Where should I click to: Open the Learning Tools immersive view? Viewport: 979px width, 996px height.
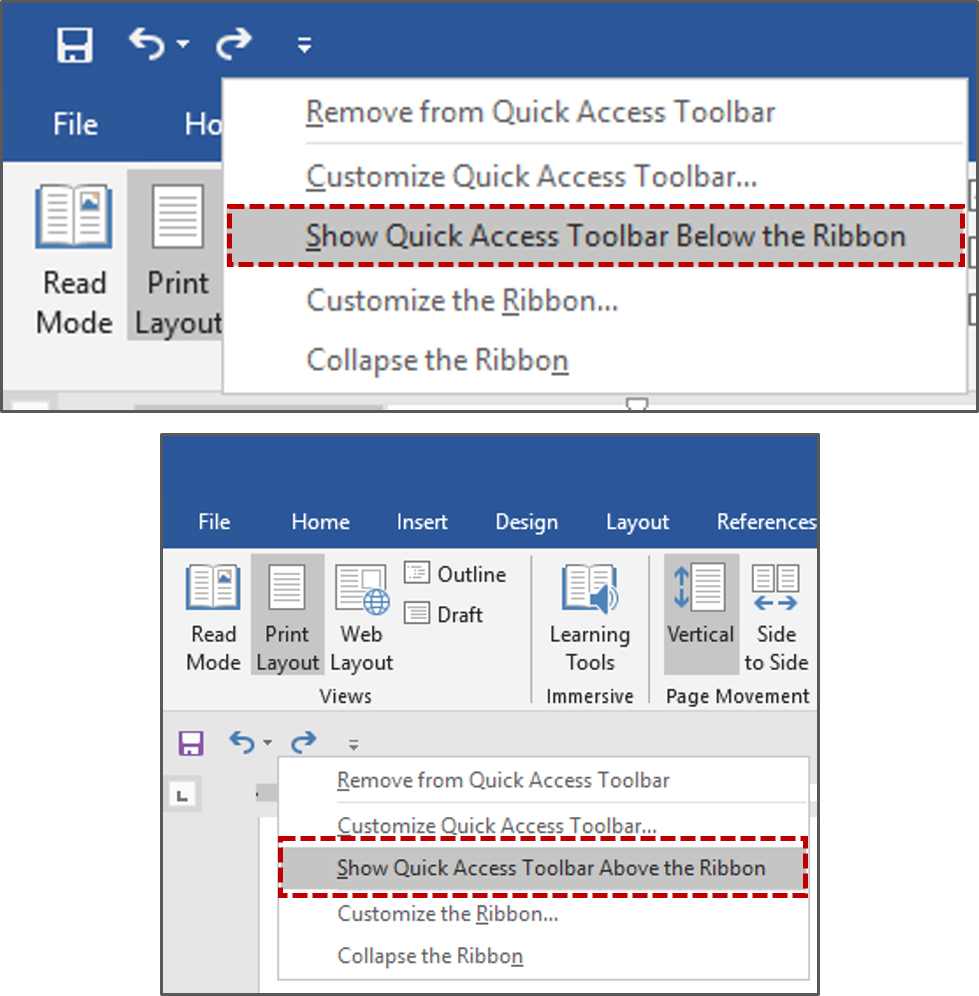[x=589, y=615]
